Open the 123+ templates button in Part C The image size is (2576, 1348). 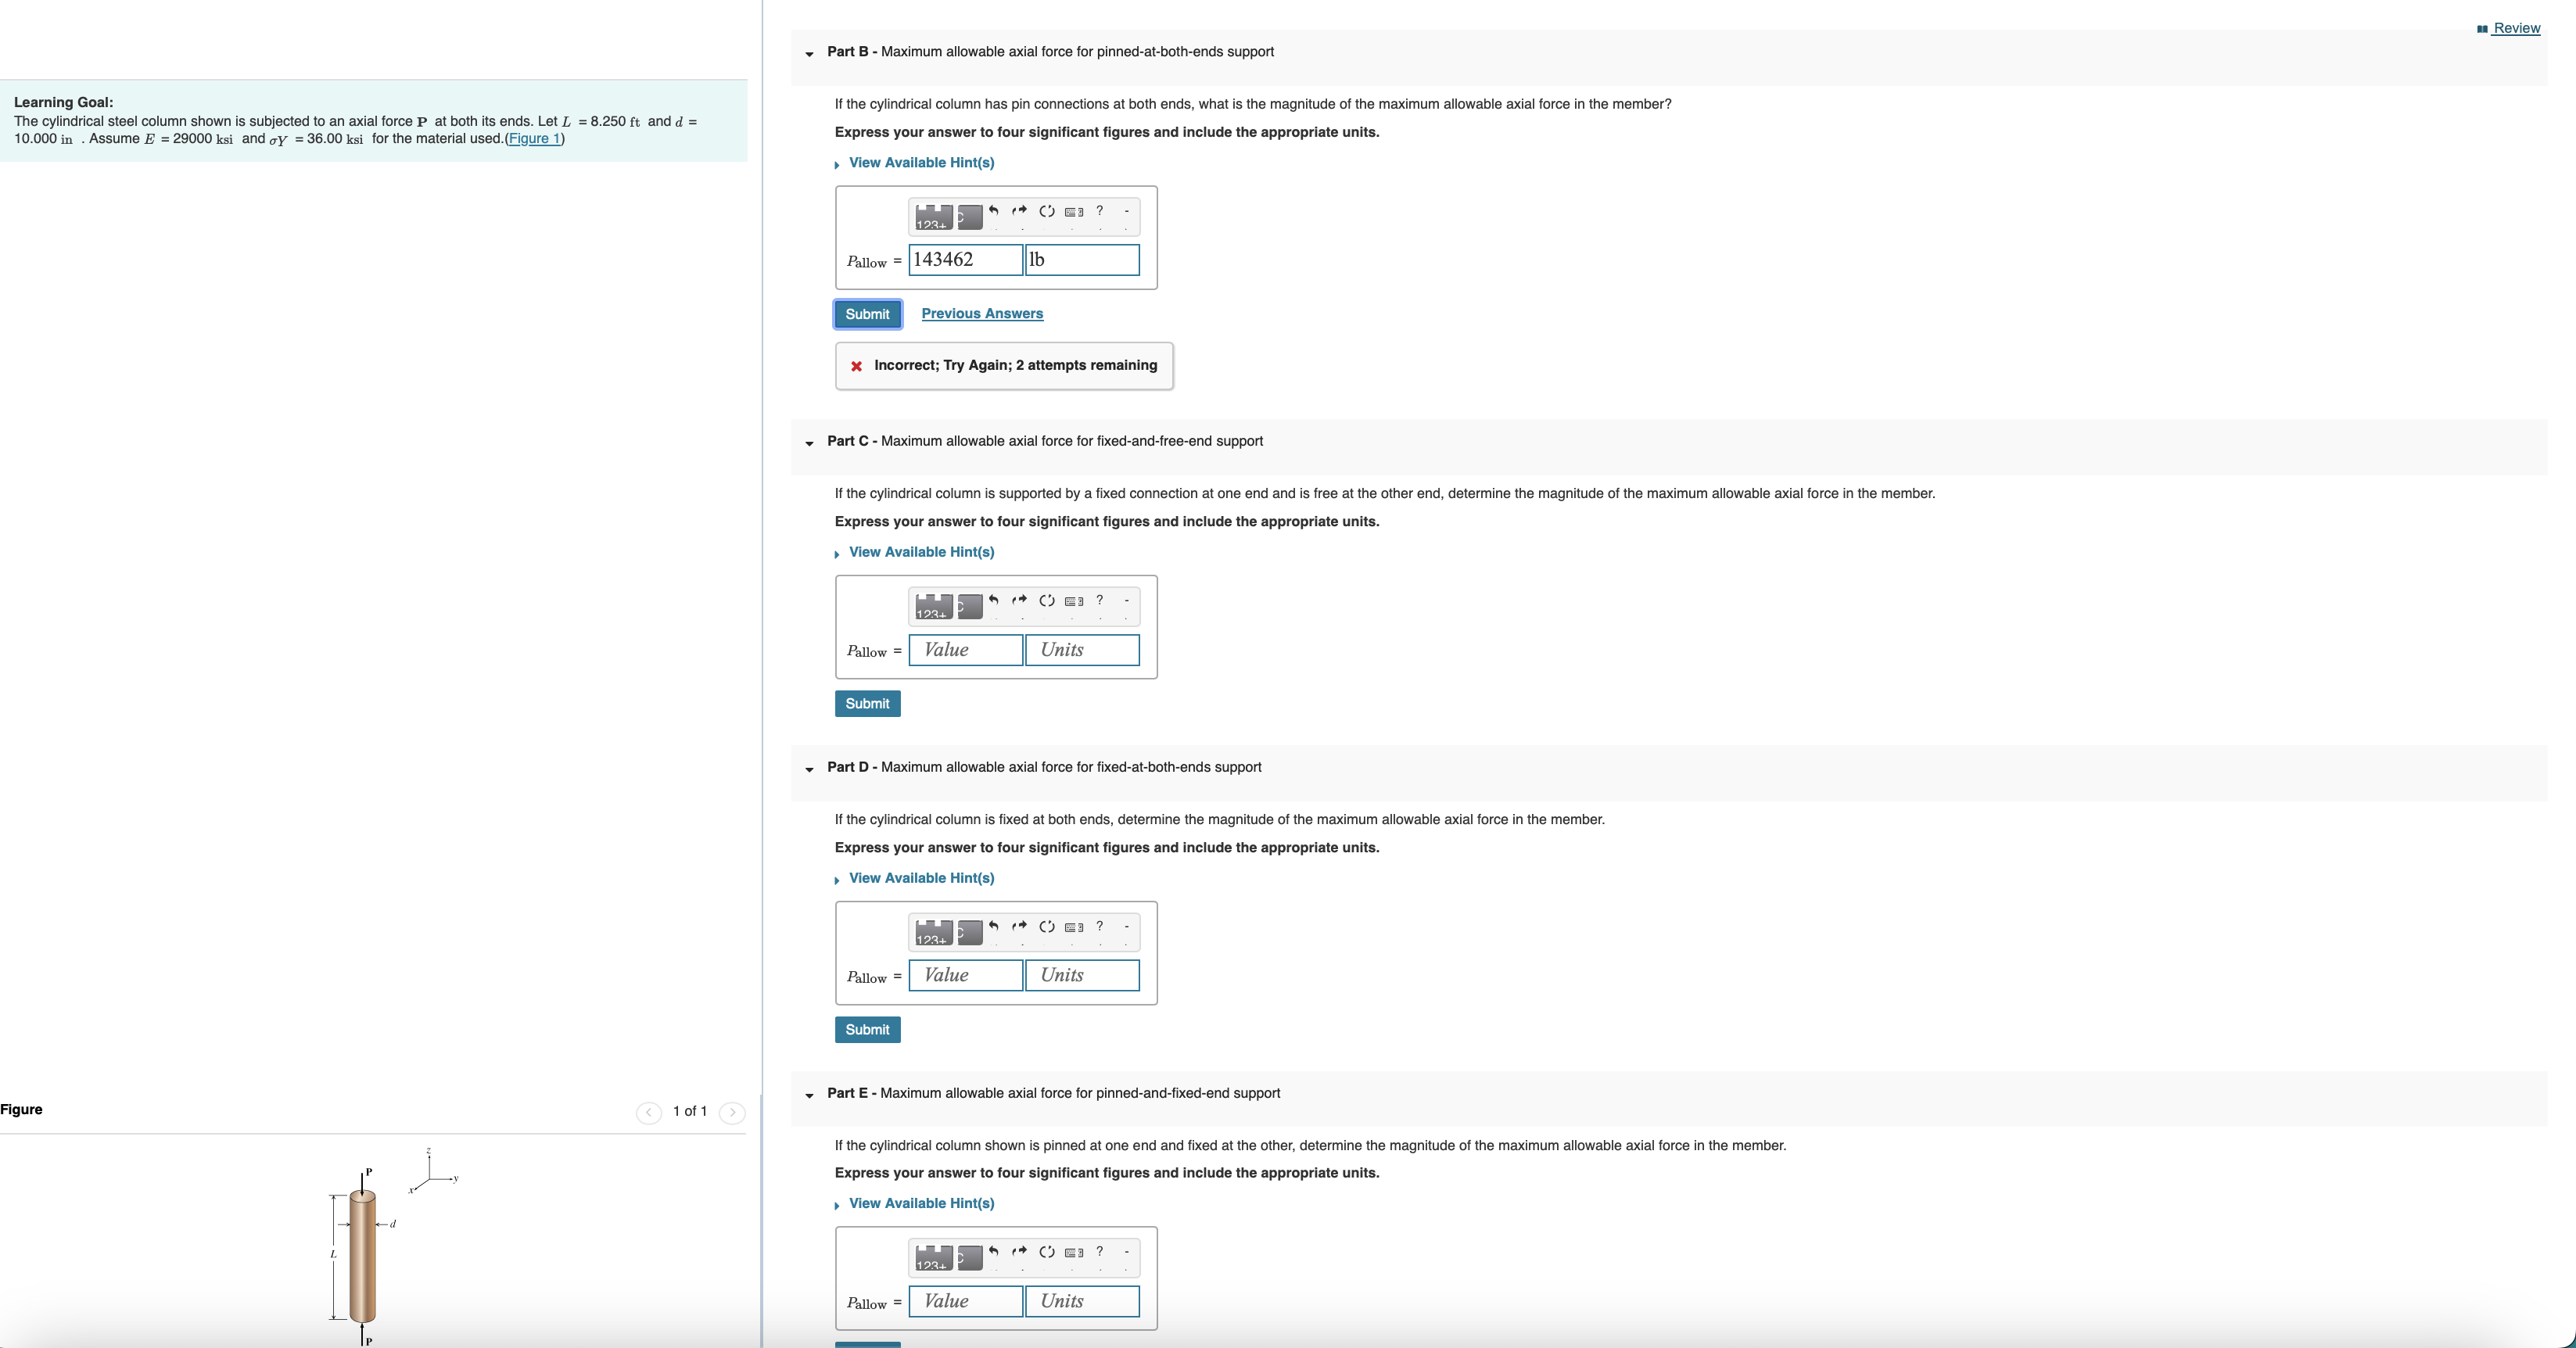[933, 606]
